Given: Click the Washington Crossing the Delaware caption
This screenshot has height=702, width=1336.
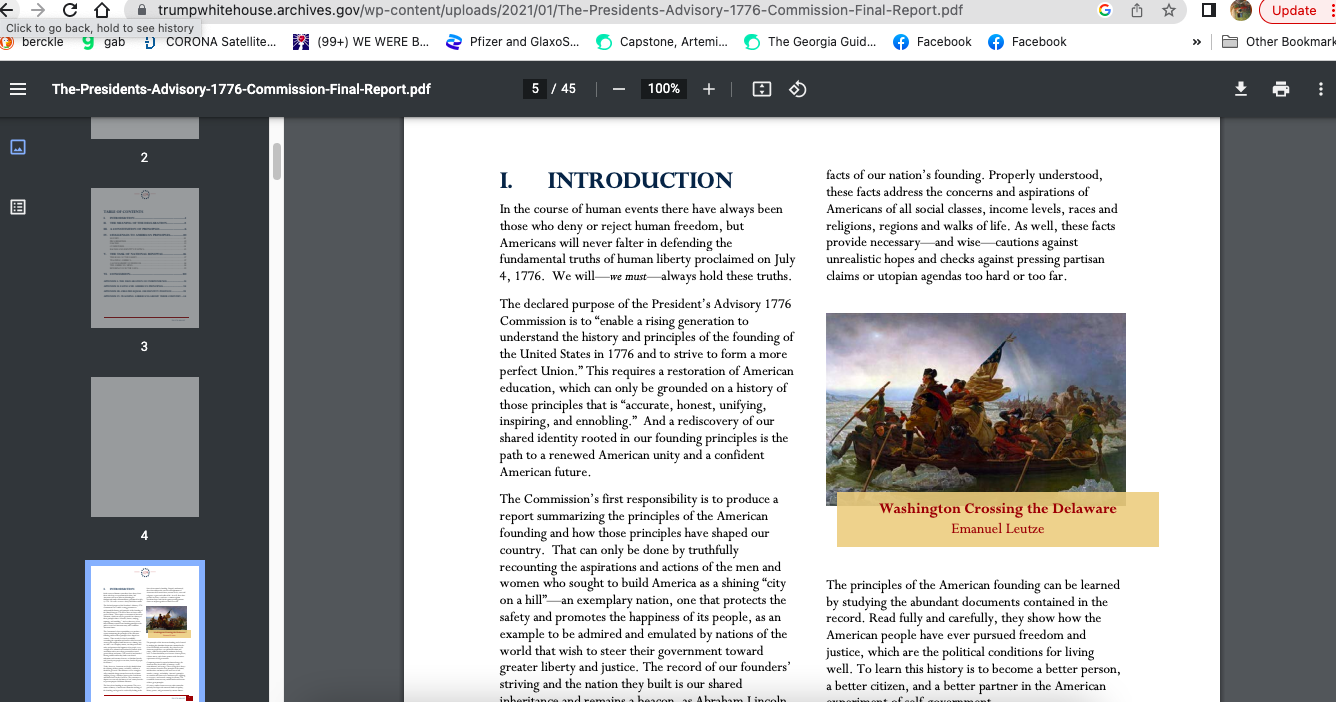Looking at the screenshot, I should pos(997,509).
